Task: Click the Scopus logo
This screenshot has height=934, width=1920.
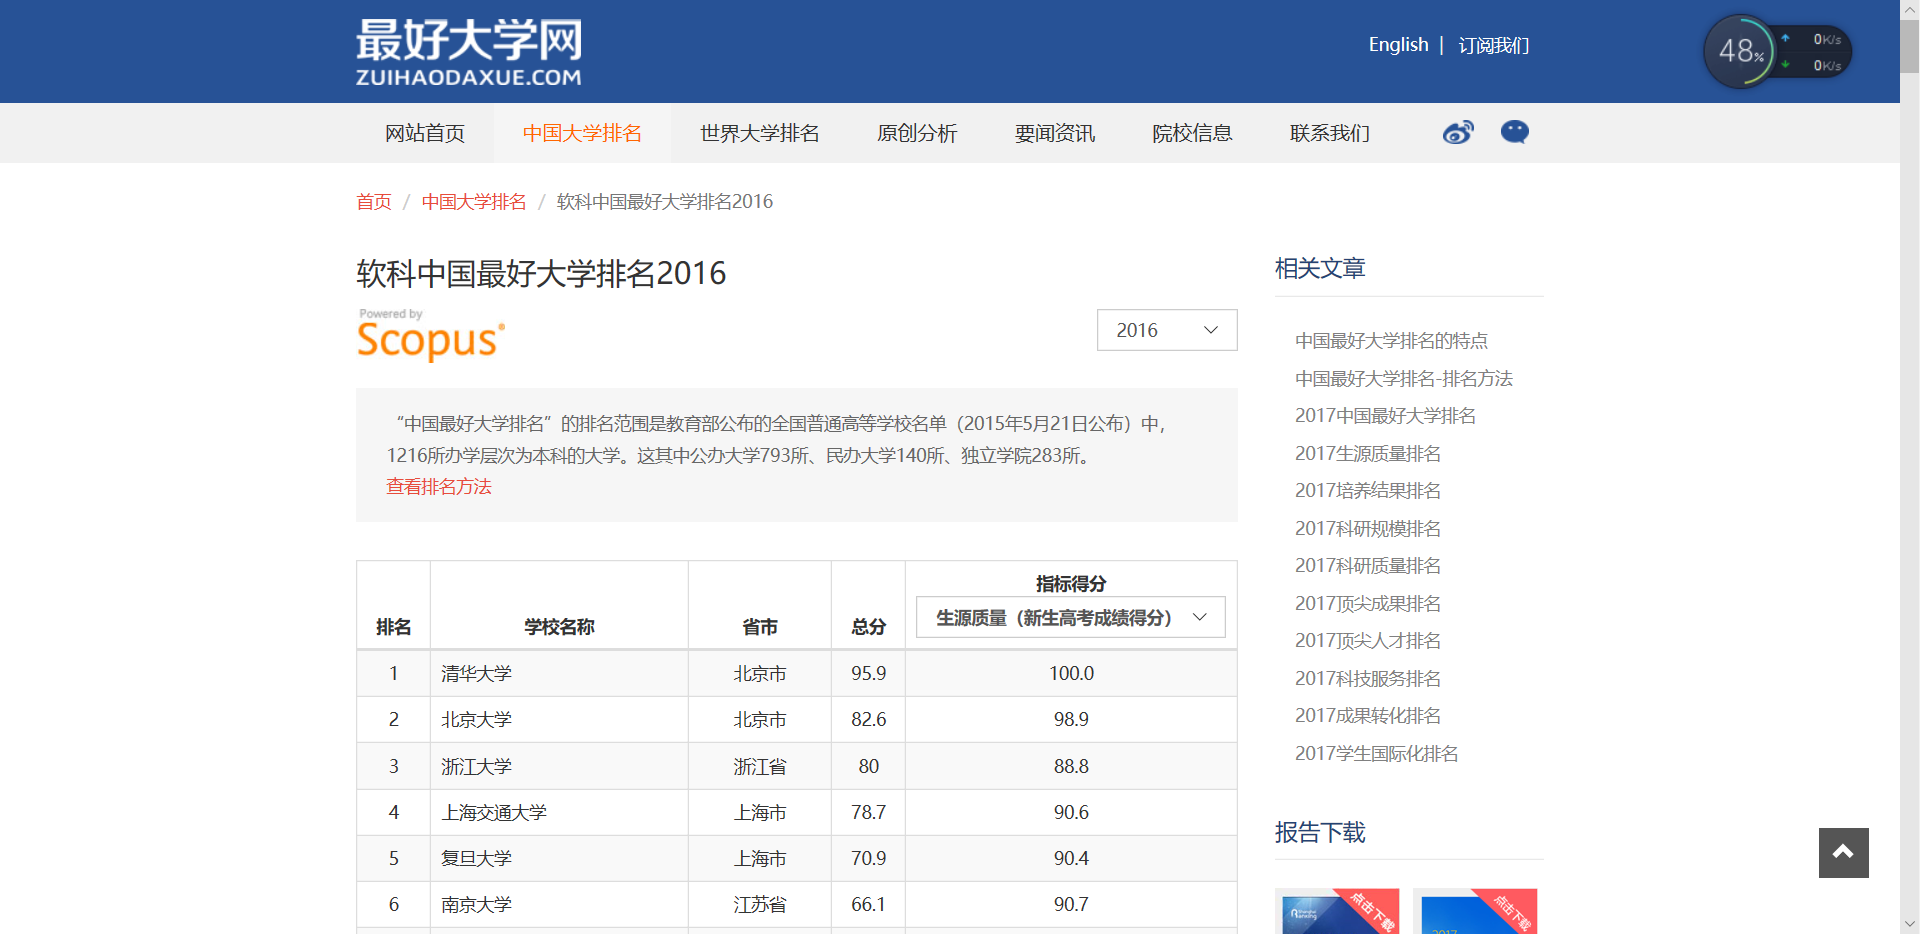Action: 431,337
